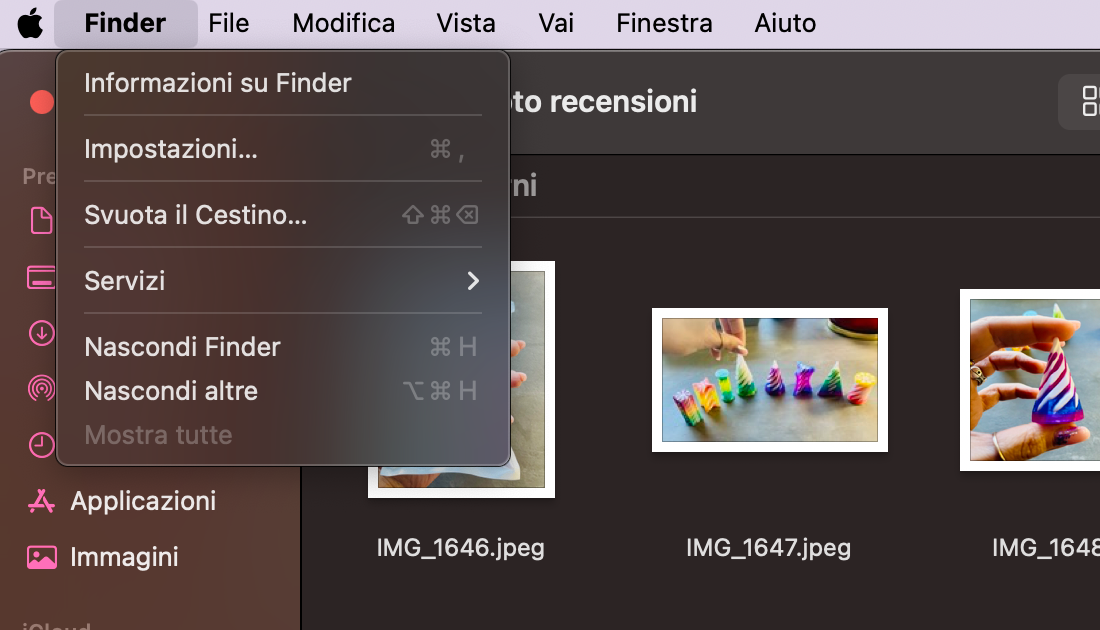The width and height of the screenshot is (1100, 630).
Task: Hide Finder using Nascondi Finder
Action: 182,346
